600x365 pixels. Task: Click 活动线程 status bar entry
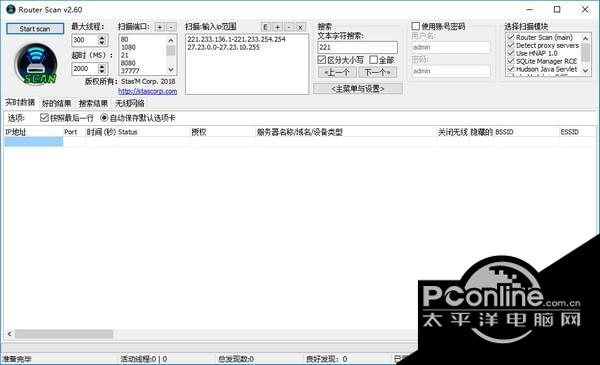[143, 359]
